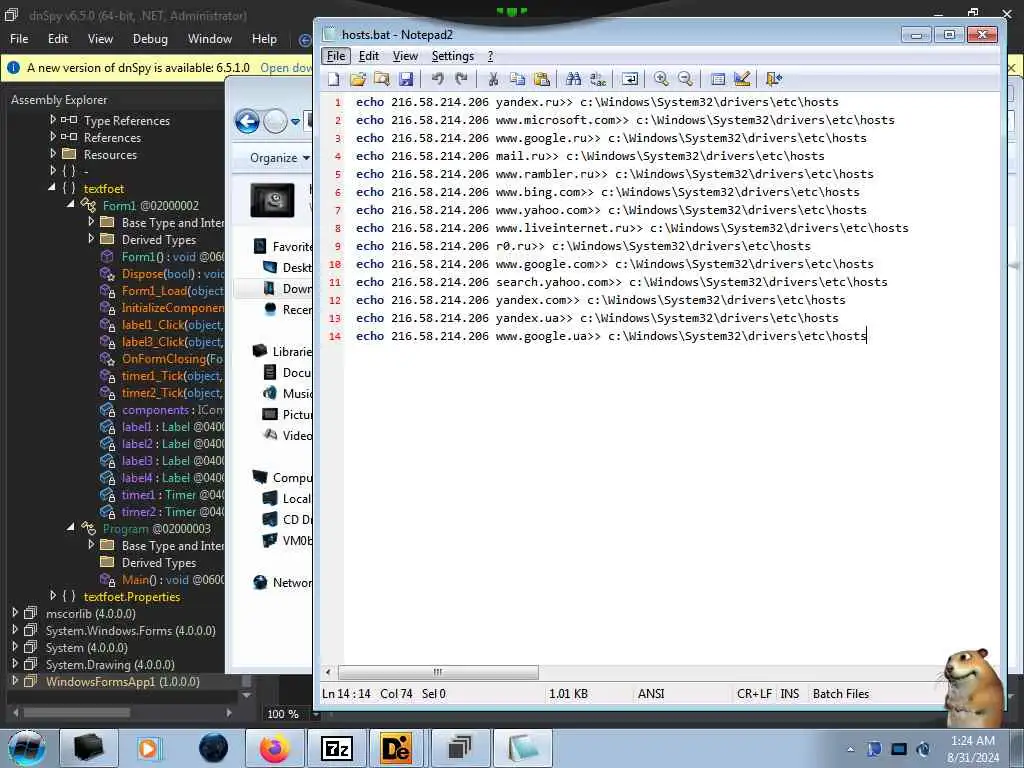
Task: Select label3_Click method in dnSpy tree
Action: 172,342
